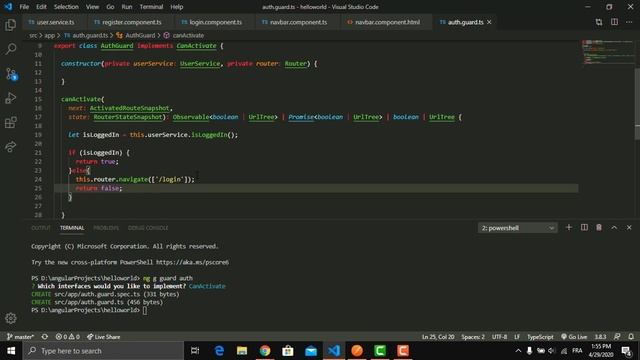The width and height of the screenshot is (640, 360).
Task: Expand the canActivate breadcrumb segment
Action: (x=184, y=36)
